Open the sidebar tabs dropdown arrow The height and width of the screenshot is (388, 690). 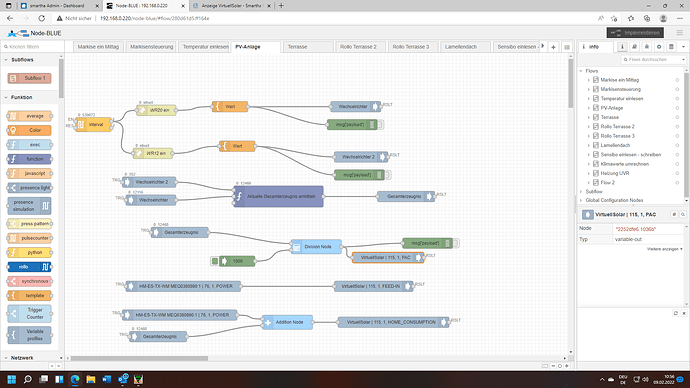tap(683, 47)
